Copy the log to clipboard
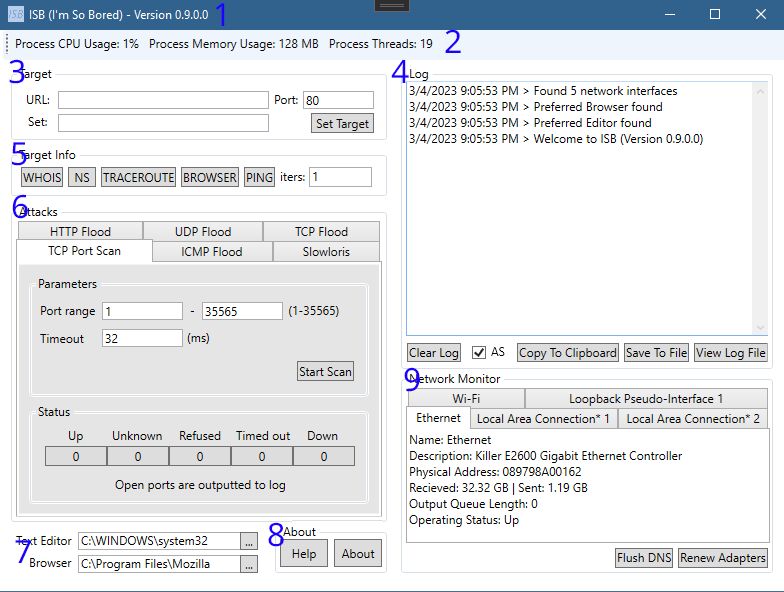Screen dimensions: 784x592 coord(568,352)
